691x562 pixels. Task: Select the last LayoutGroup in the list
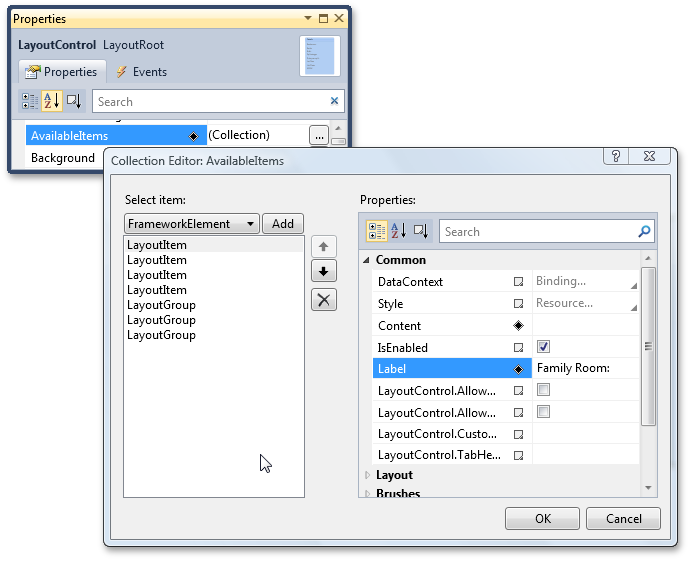coord(214,335)
